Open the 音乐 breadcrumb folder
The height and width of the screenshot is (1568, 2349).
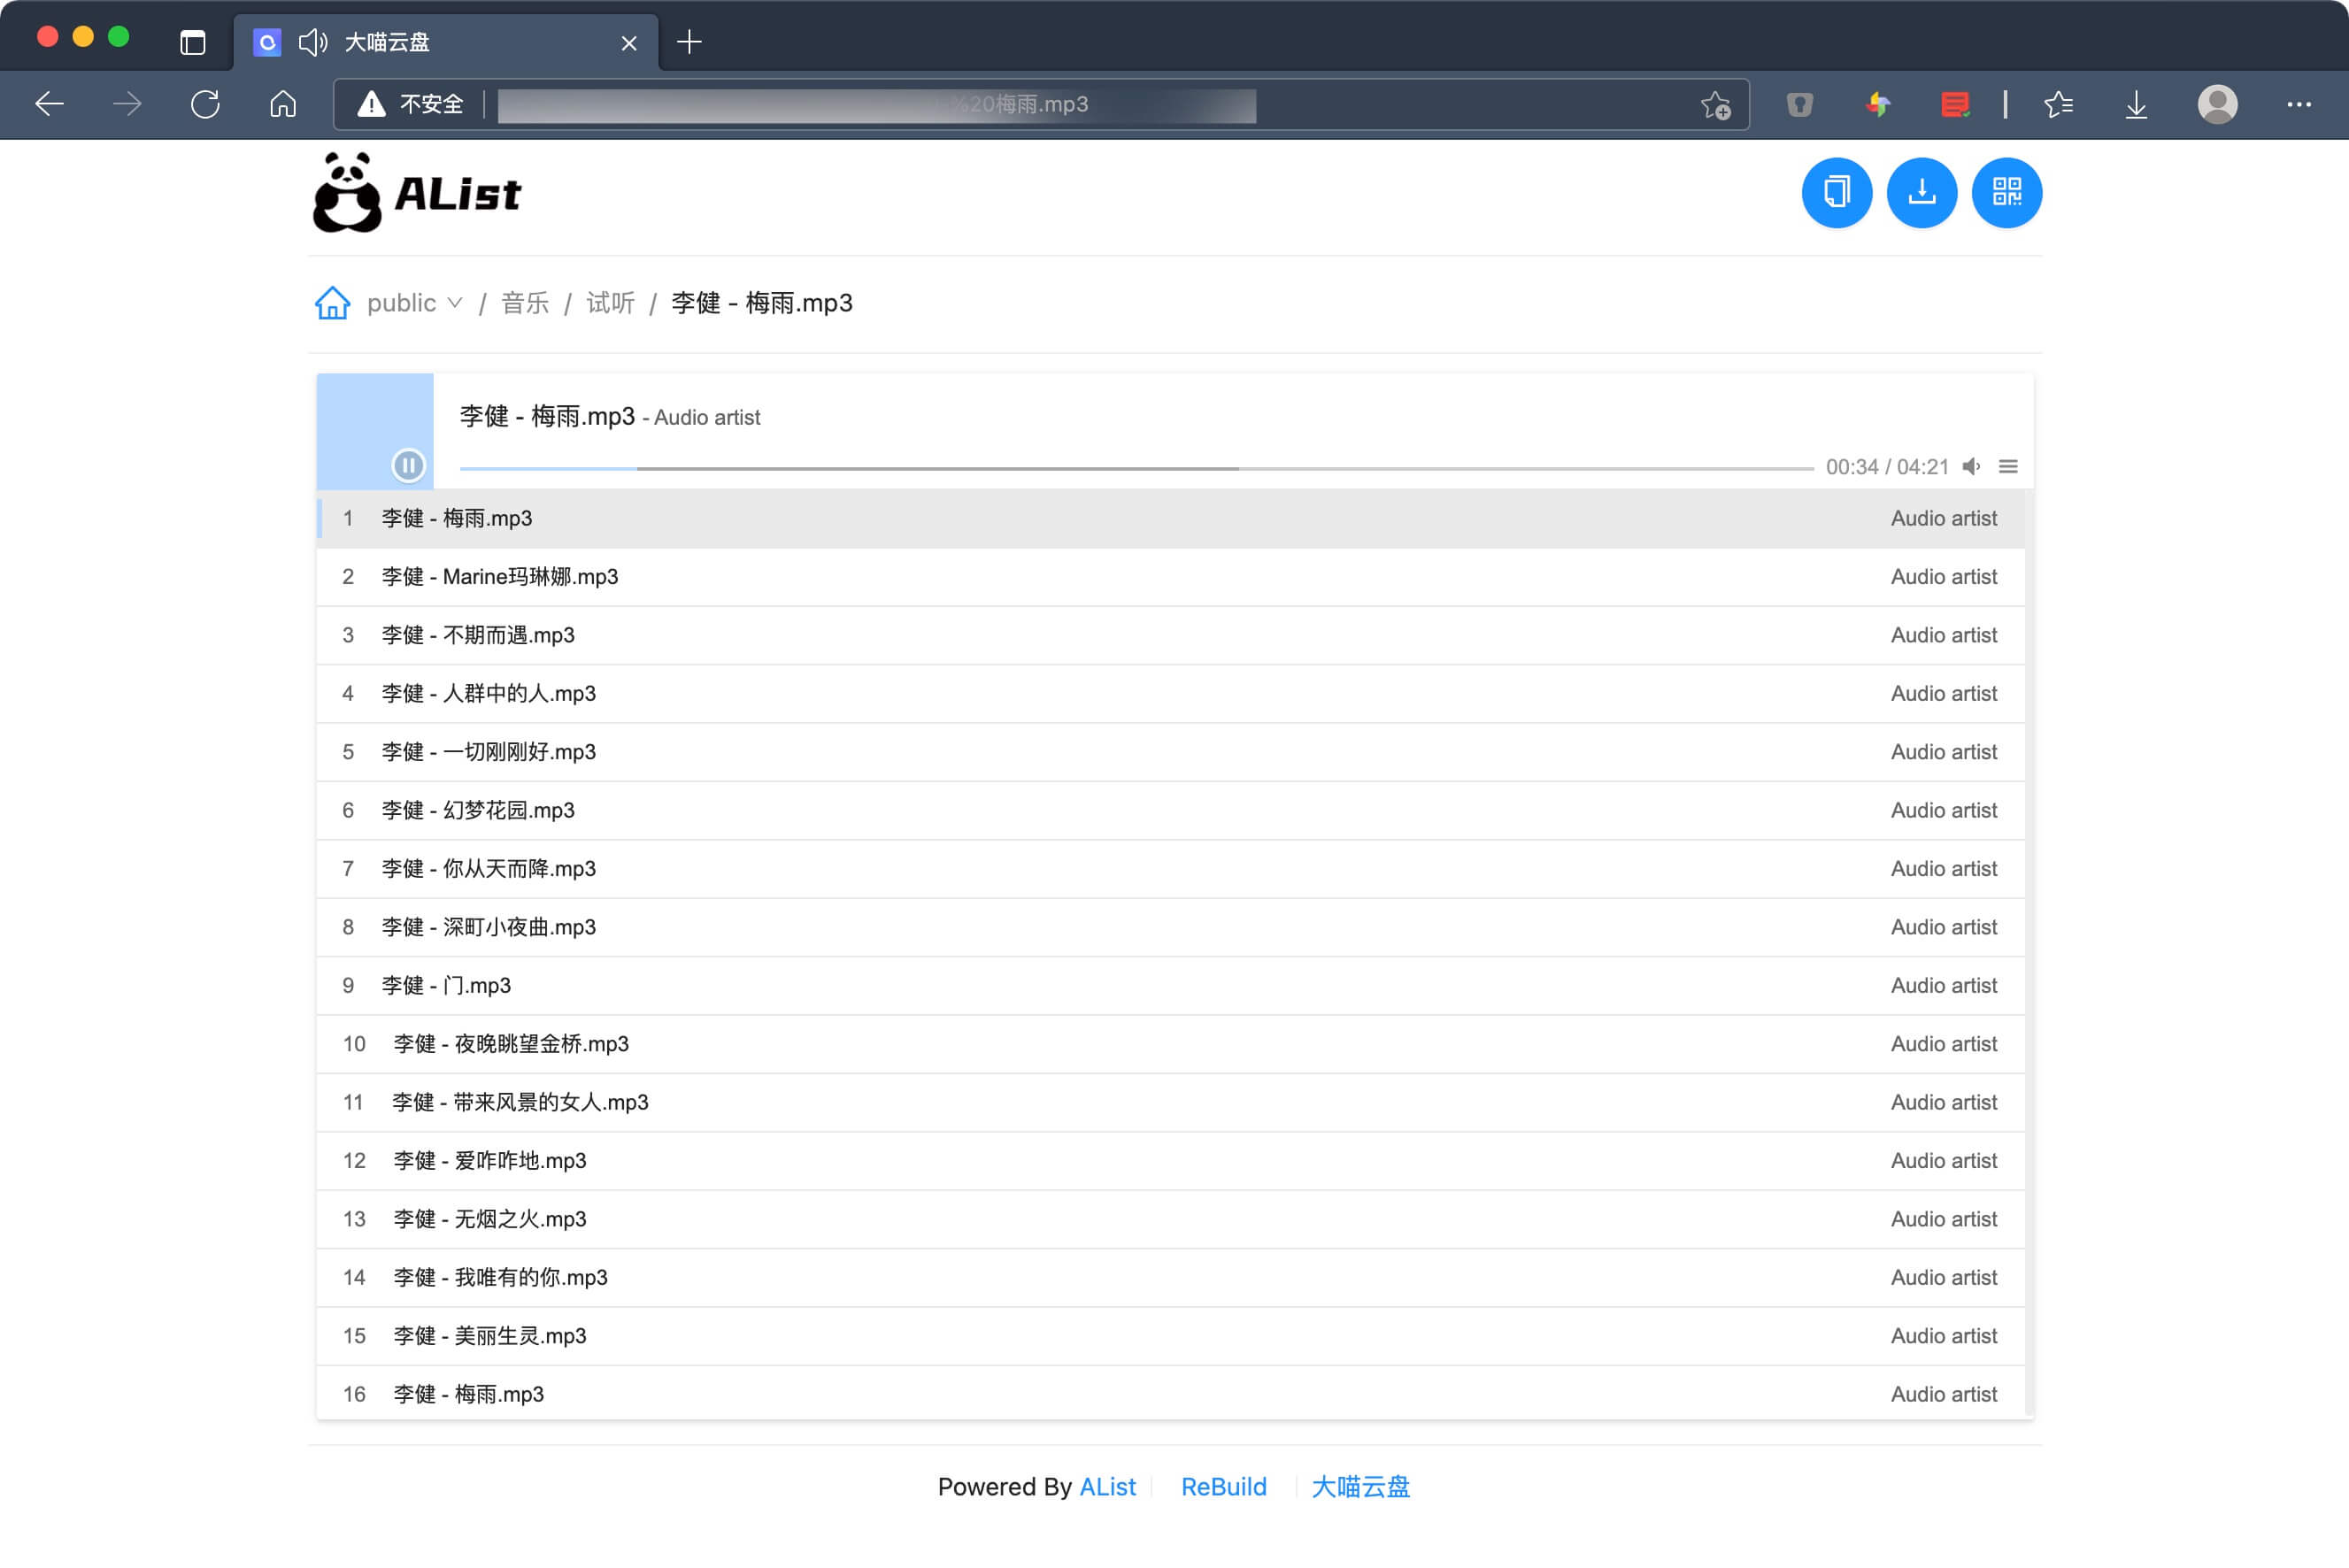pos(524,302)
